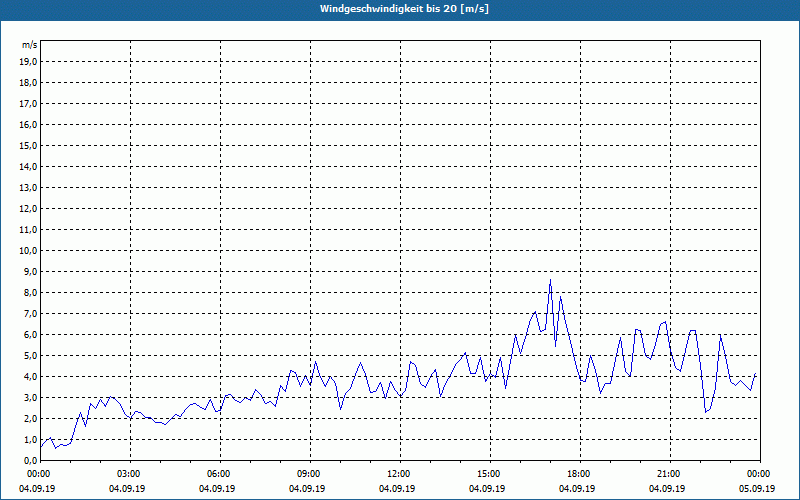Click the 7,0 y-axis label
This screenshot has width=800, height=500.
click(30, 313)
